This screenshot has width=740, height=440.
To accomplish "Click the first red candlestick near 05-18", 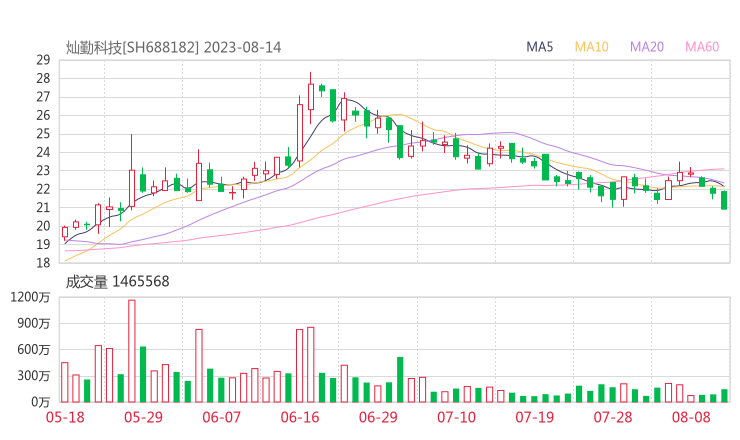I will [x=65, y=232].
